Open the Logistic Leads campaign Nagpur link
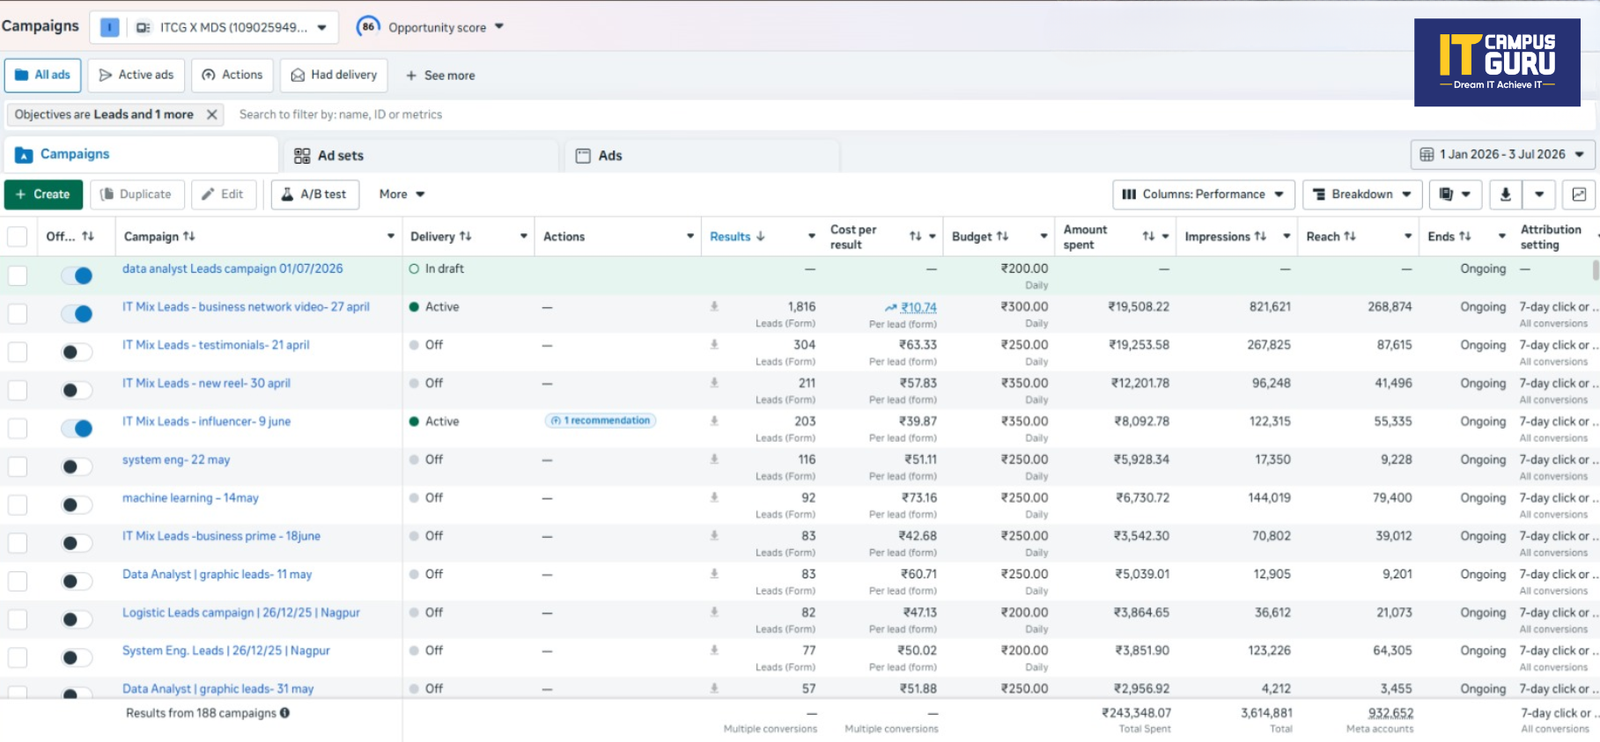Image resolution: width=1600 pixels, height=742 pixels. tap(241, 612)
